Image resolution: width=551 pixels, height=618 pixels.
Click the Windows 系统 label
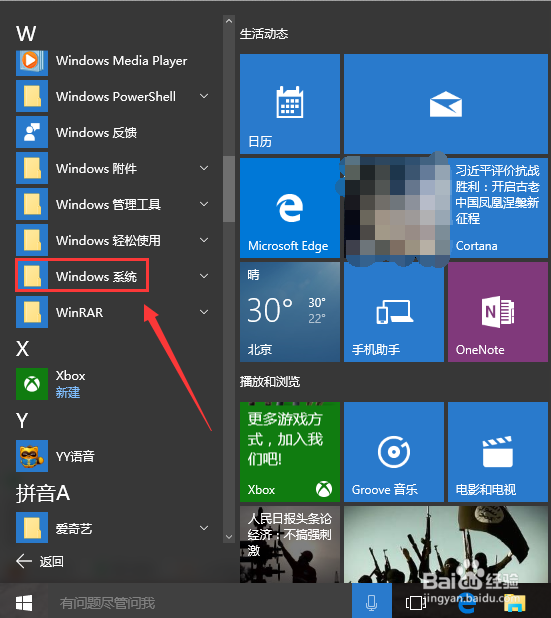tap(97, 276)
